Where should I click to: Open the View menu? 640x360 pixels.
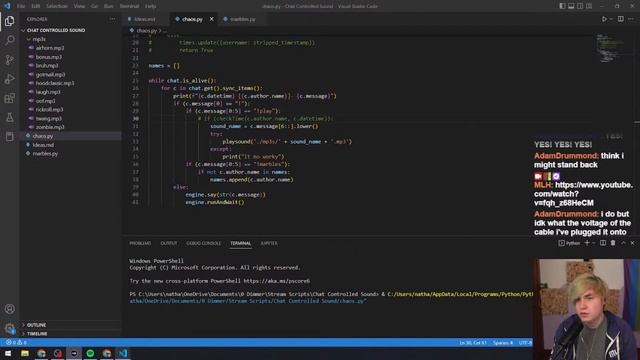tap(79, 6)
